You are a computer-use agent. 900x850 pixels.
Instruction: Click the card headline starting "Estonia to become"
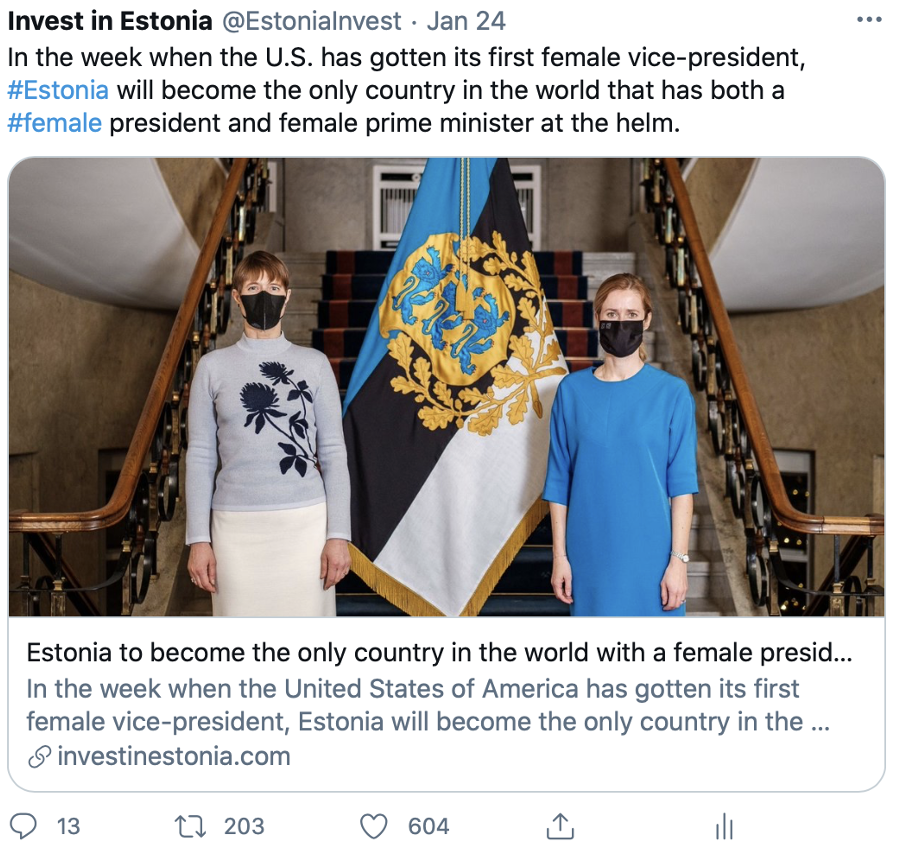440,653
